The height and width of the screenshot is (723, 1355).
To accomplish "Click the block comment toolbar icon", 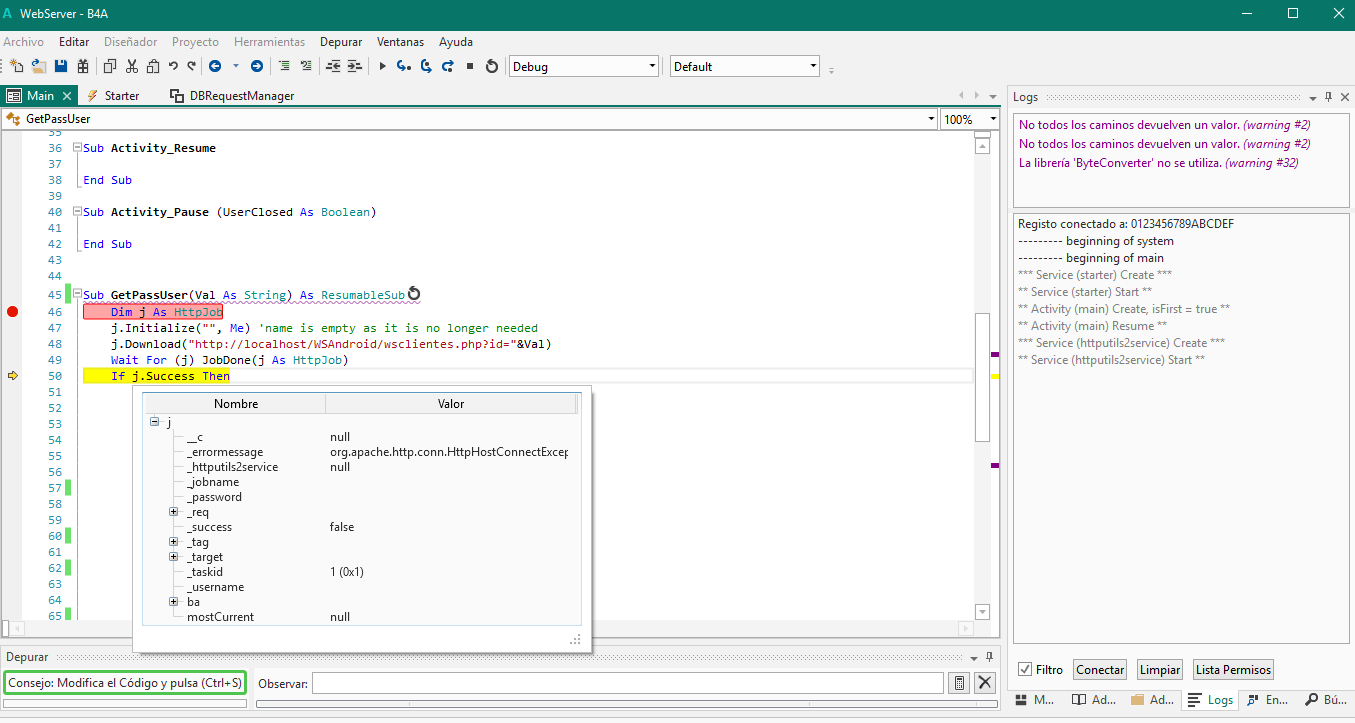I will click(x=284, y=66).
